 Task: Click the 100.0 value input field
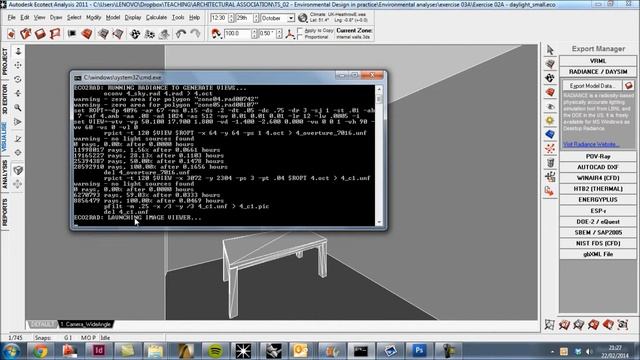coord(237,33)
